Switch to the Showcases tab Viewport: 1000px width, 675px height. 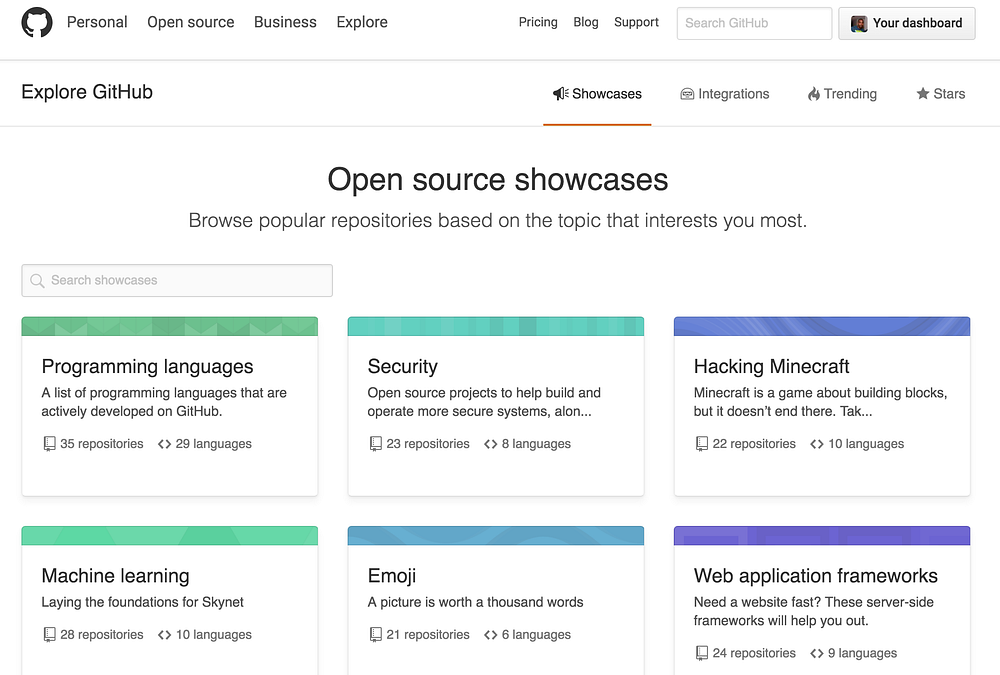coord(597,94)
